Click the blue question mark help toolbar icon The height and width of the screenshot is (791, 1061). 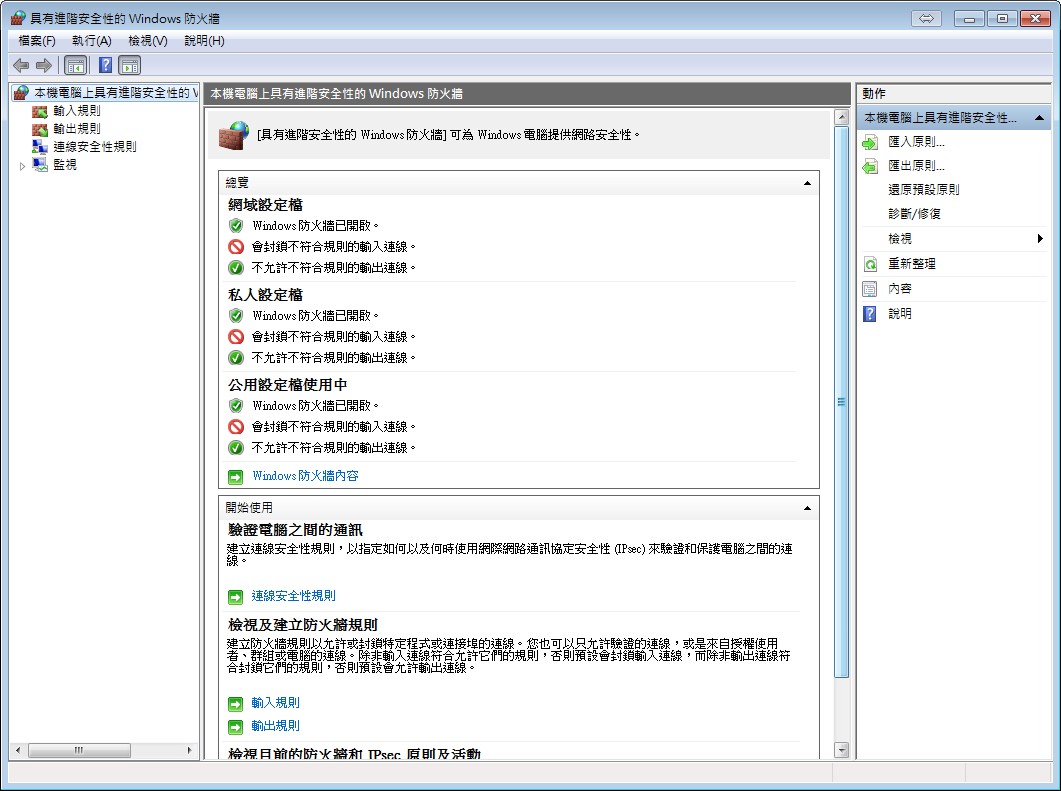click(x=106, y=66)
